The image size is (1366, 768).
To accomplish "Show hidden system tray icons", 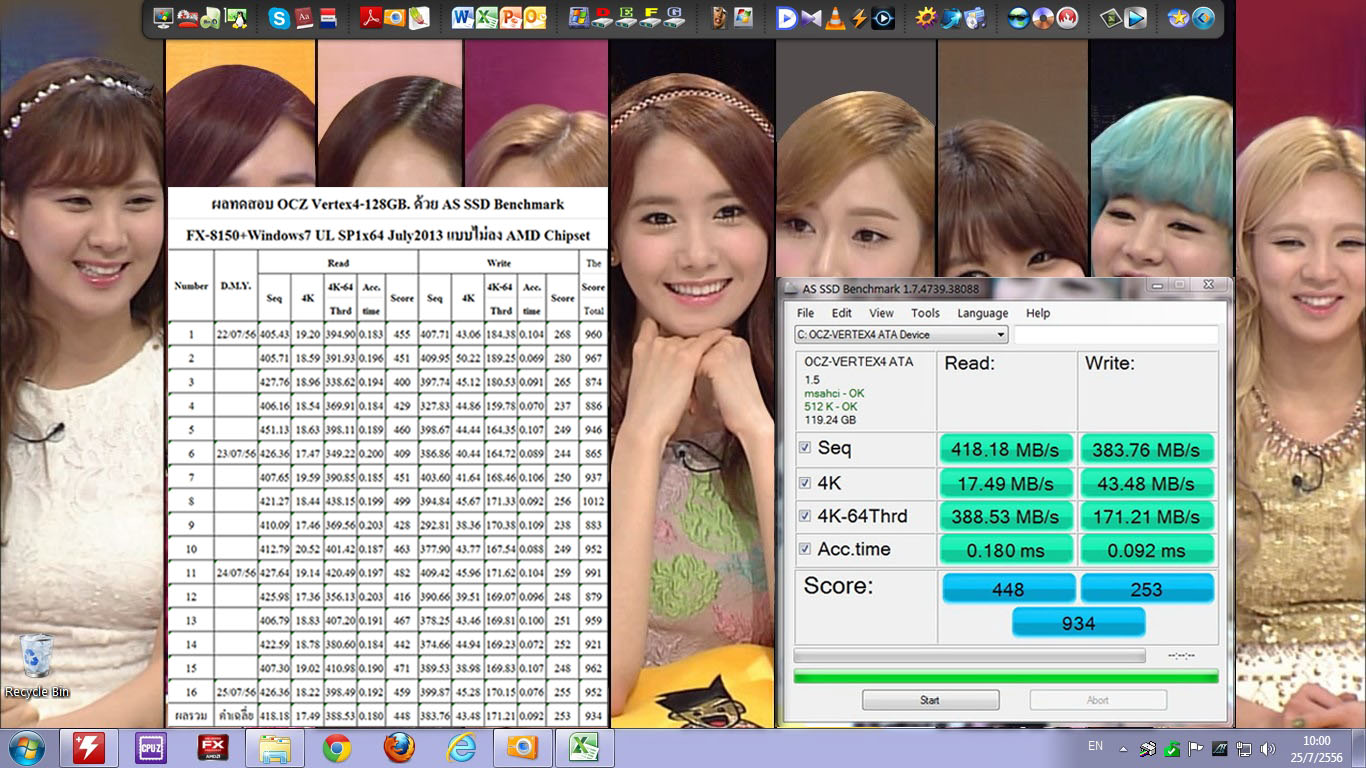I will tap(1123, 748).
